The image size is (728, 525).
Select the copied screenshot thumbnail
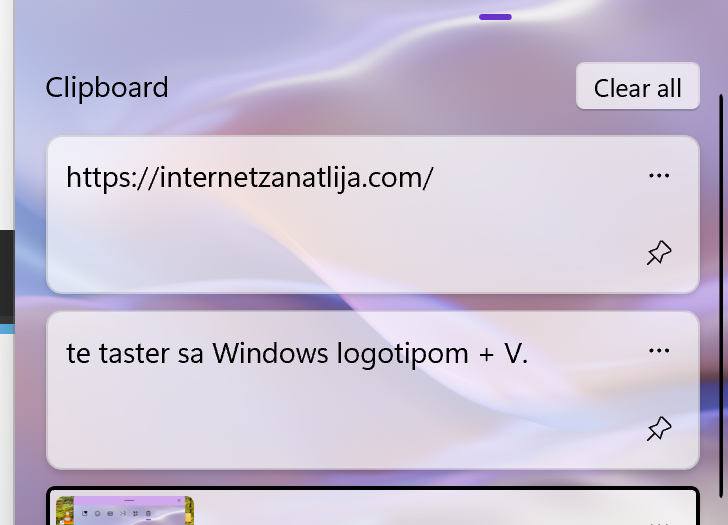[125, 510]
